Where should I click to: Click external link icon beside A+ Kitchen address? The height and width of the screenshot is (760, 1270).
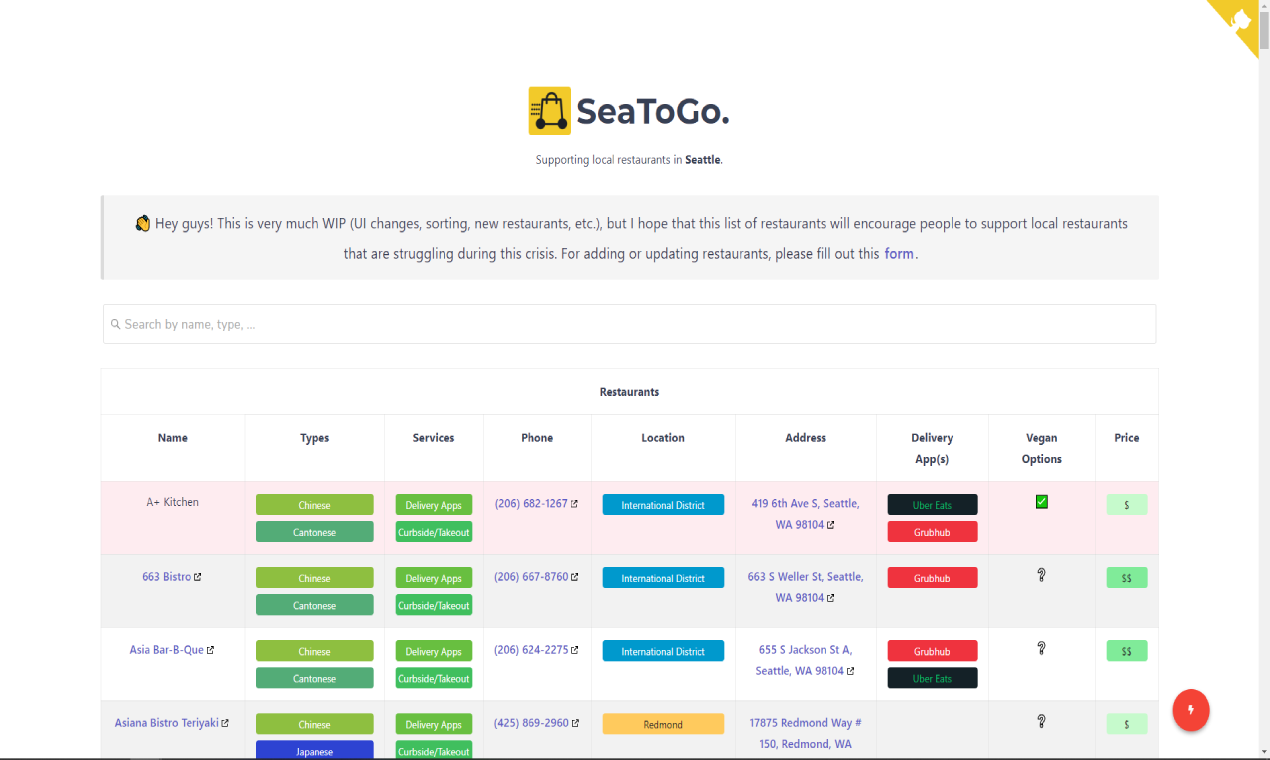[x=833, y=524]
